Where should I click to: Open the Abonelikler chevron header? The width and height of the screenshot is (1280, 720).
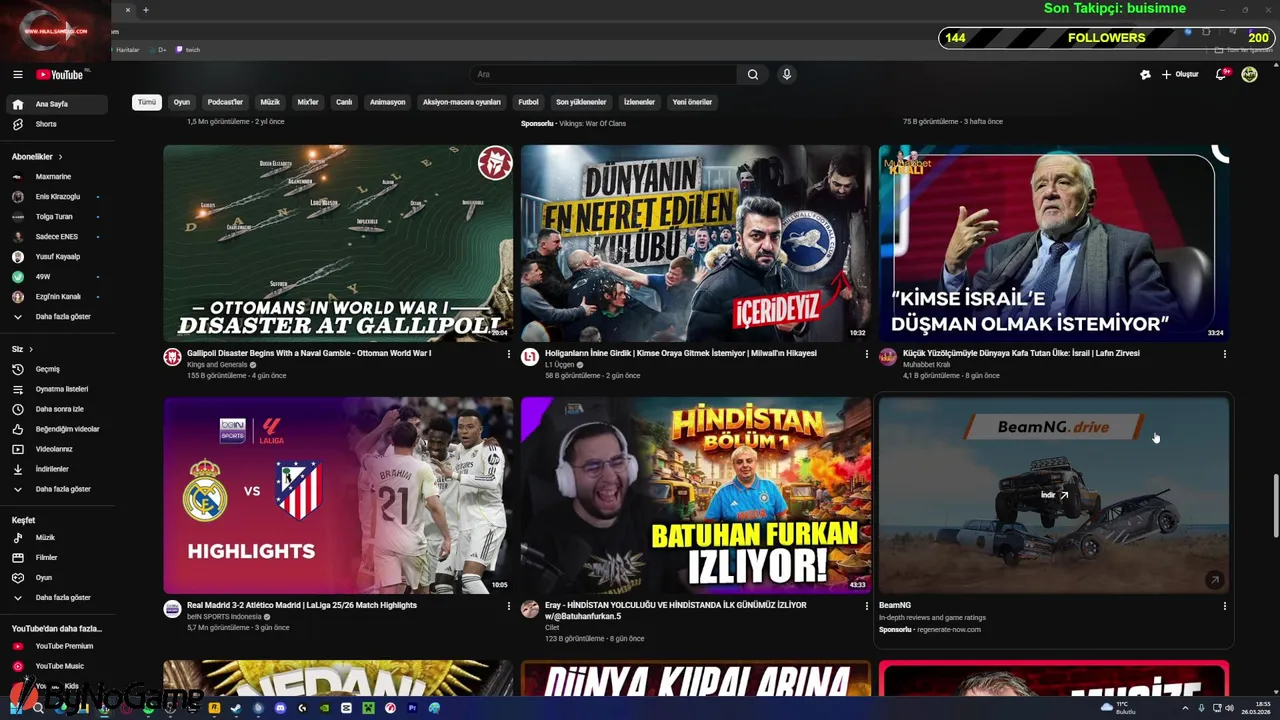pyautogui.click(x=37, y=157)
